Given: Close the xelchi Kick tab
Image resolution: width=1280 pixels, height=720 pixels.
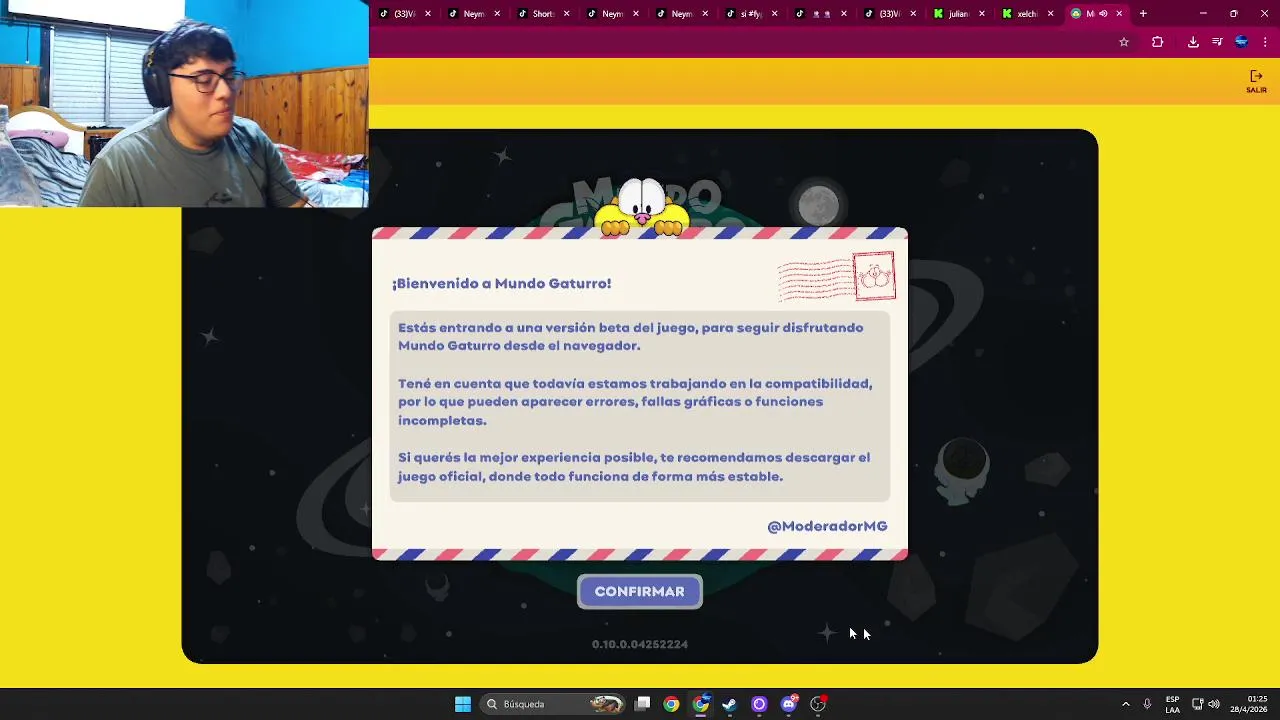Looking at the screenshot, I should pyautogui.click(x=1050, y=14).
